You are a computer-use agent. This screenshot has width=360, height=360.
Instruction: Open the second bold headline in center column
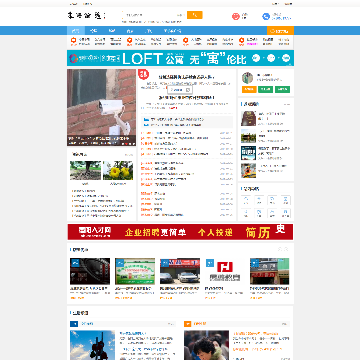click(x=186, y=98)
